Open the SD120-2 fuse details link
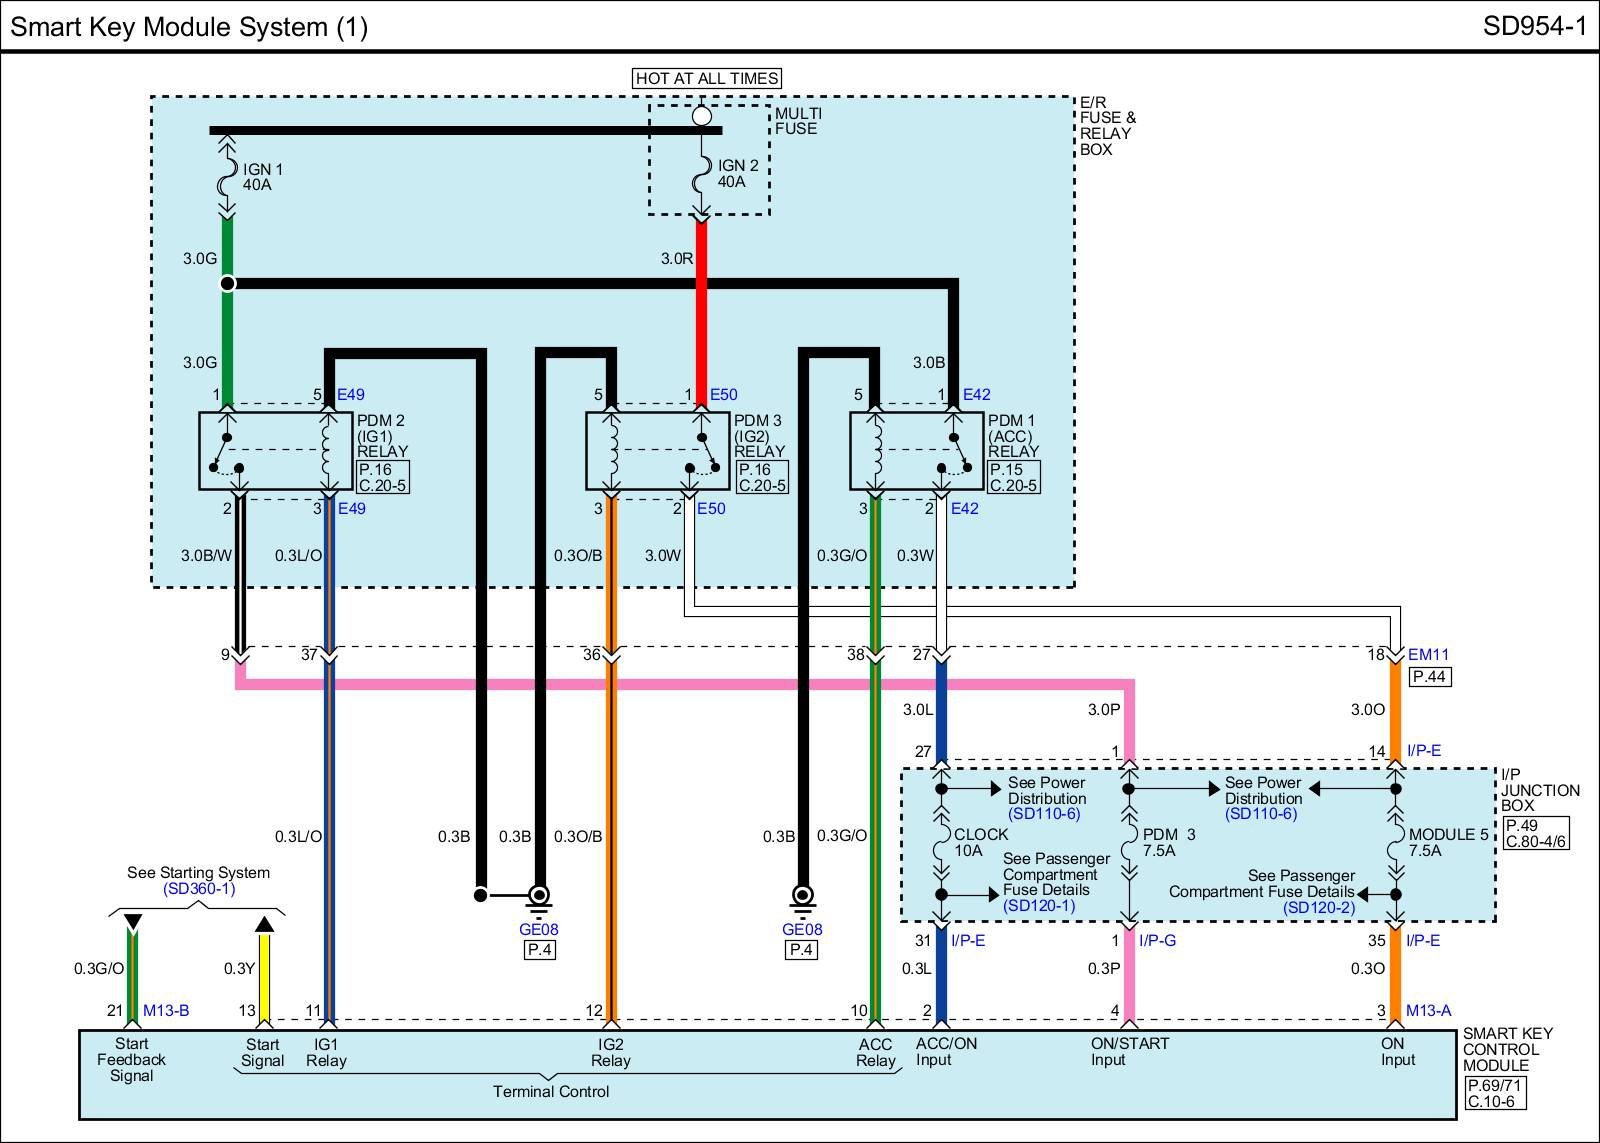 pyautogui.click(x=1318, y=908)
